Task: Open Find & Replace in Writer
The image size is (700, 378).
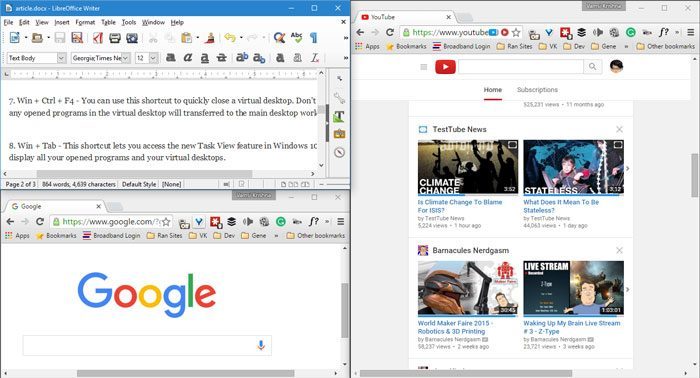Action: (279, 38)
